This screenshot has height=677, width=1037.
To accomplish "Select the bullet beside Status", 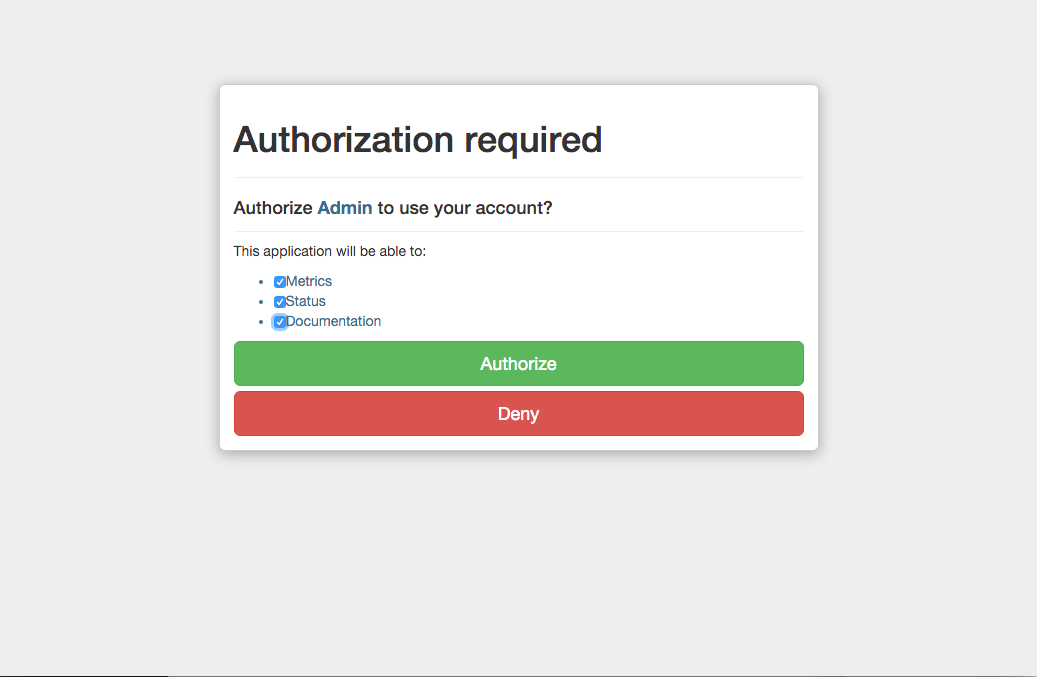I will click(261, 302).
